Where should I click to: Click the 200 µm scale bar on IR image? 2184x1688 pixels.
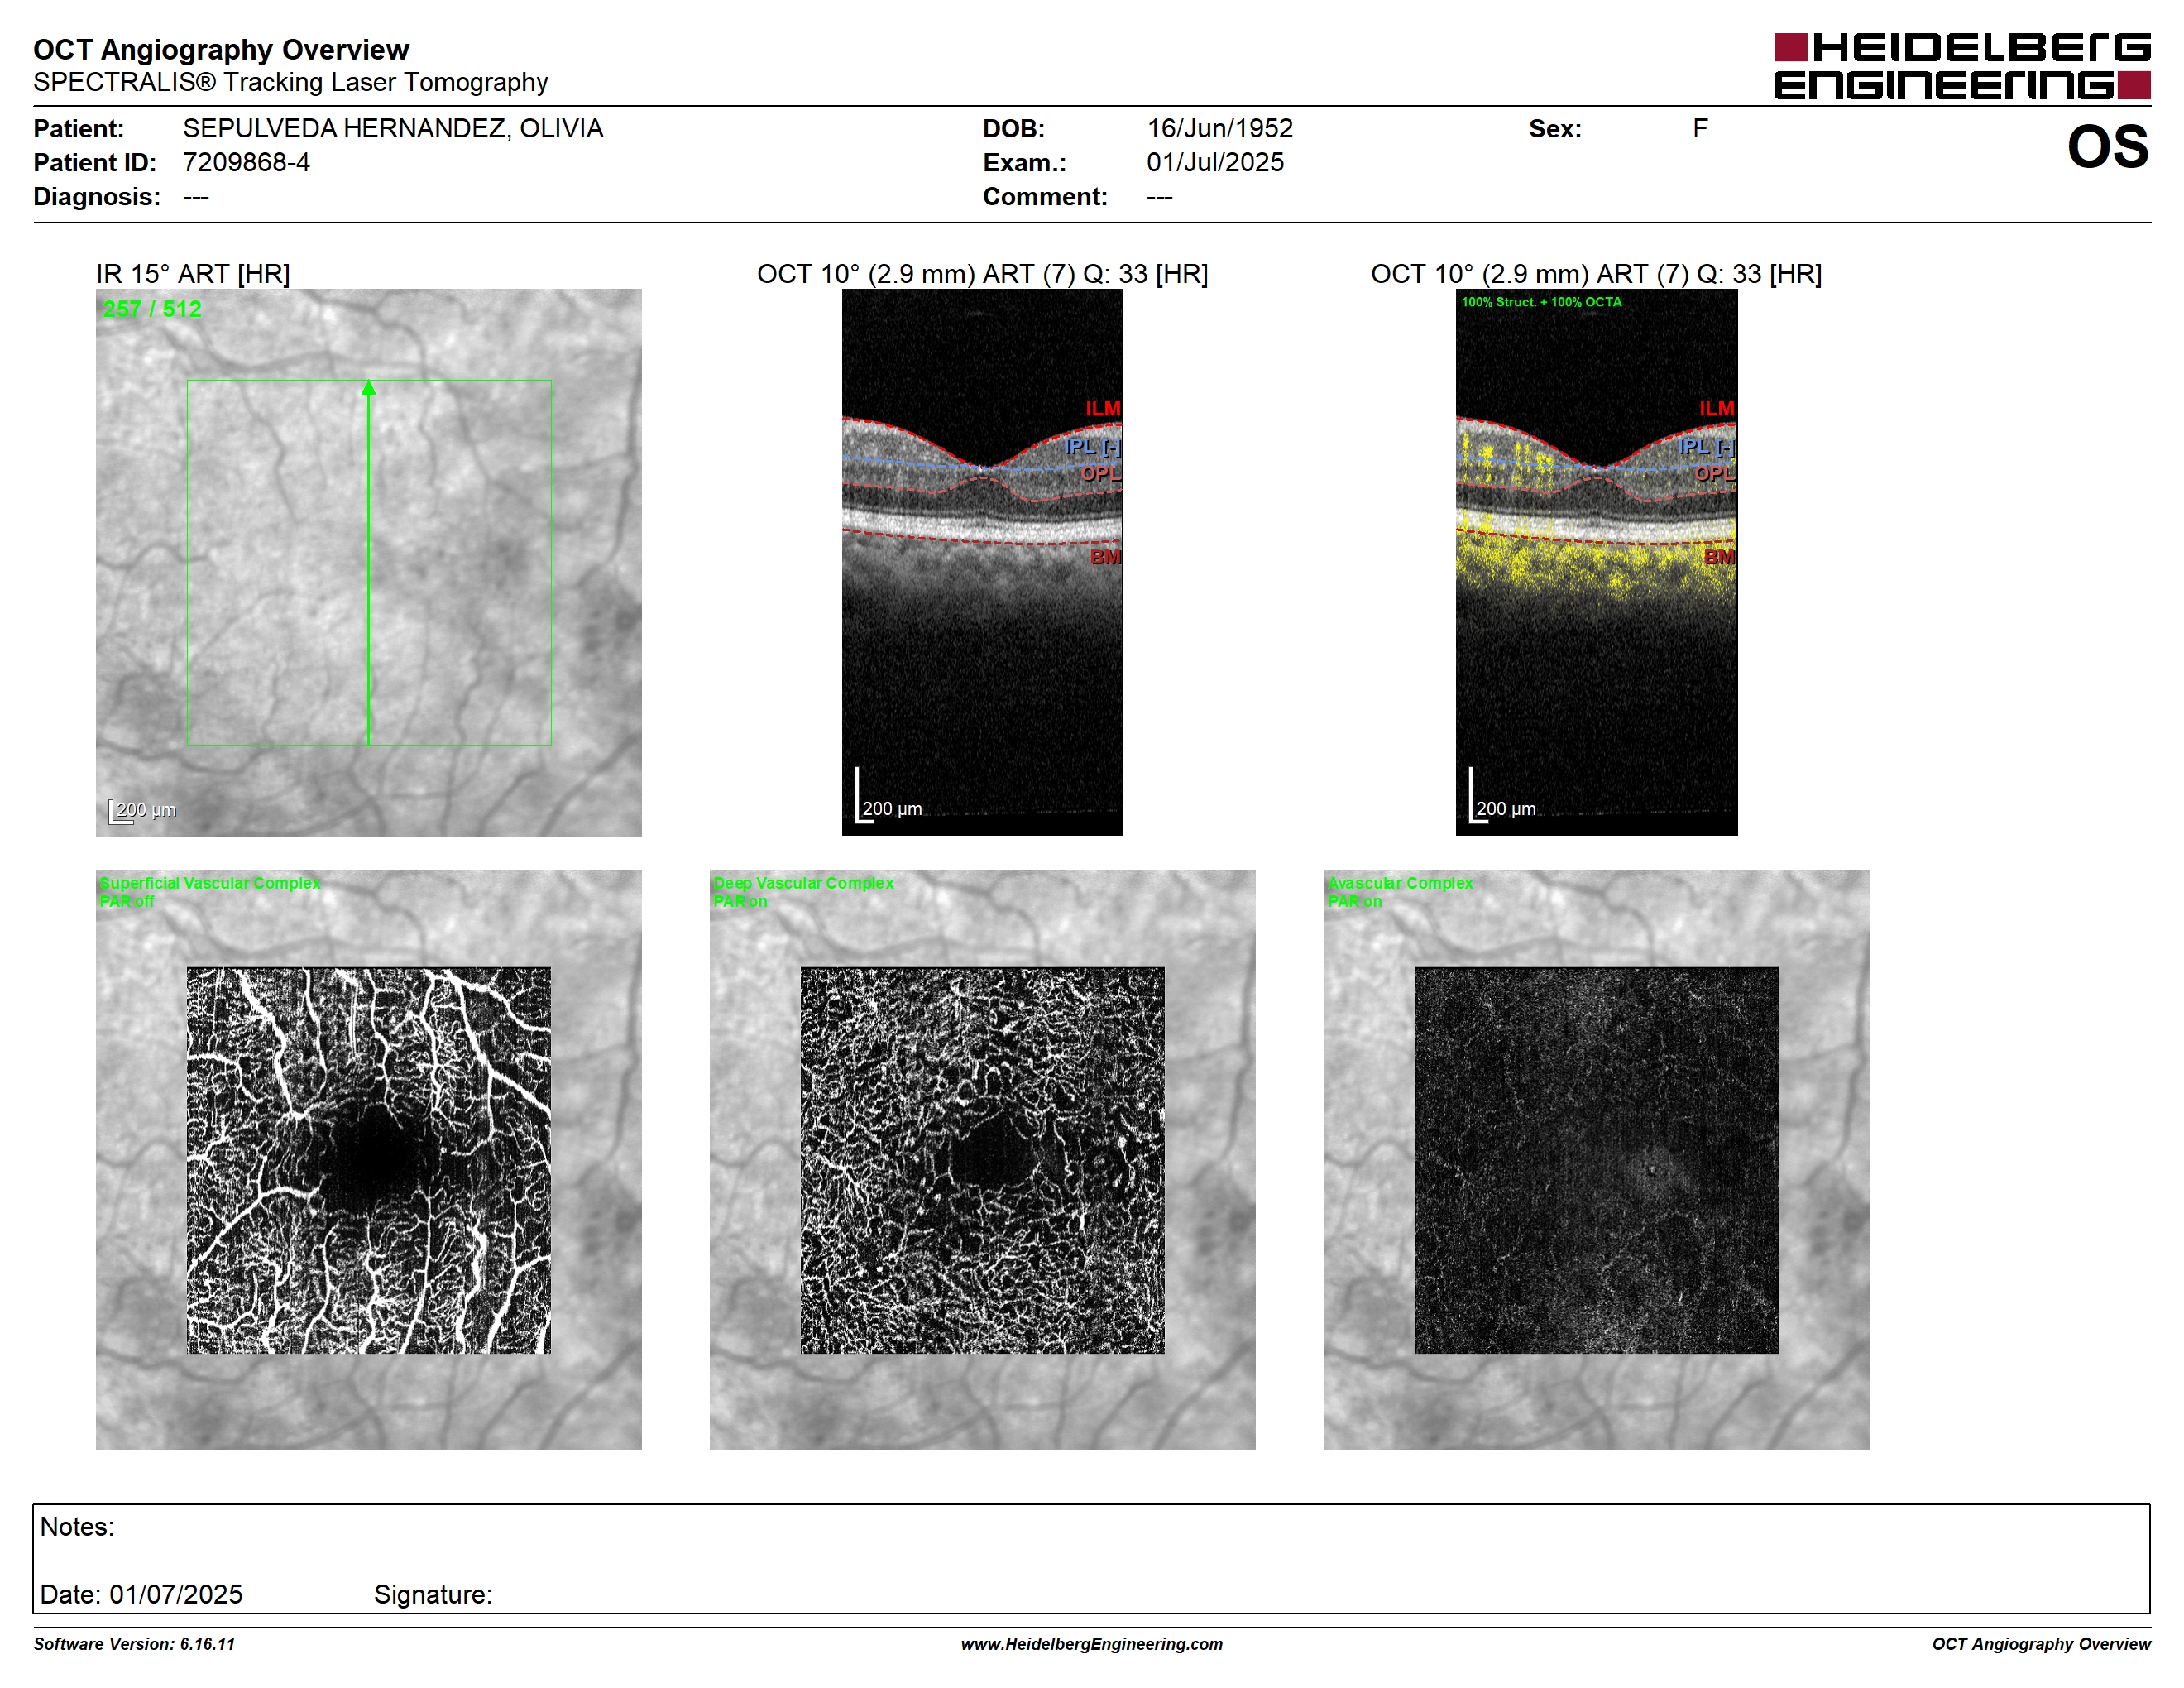pyautogui.click(x=143, y=810)
